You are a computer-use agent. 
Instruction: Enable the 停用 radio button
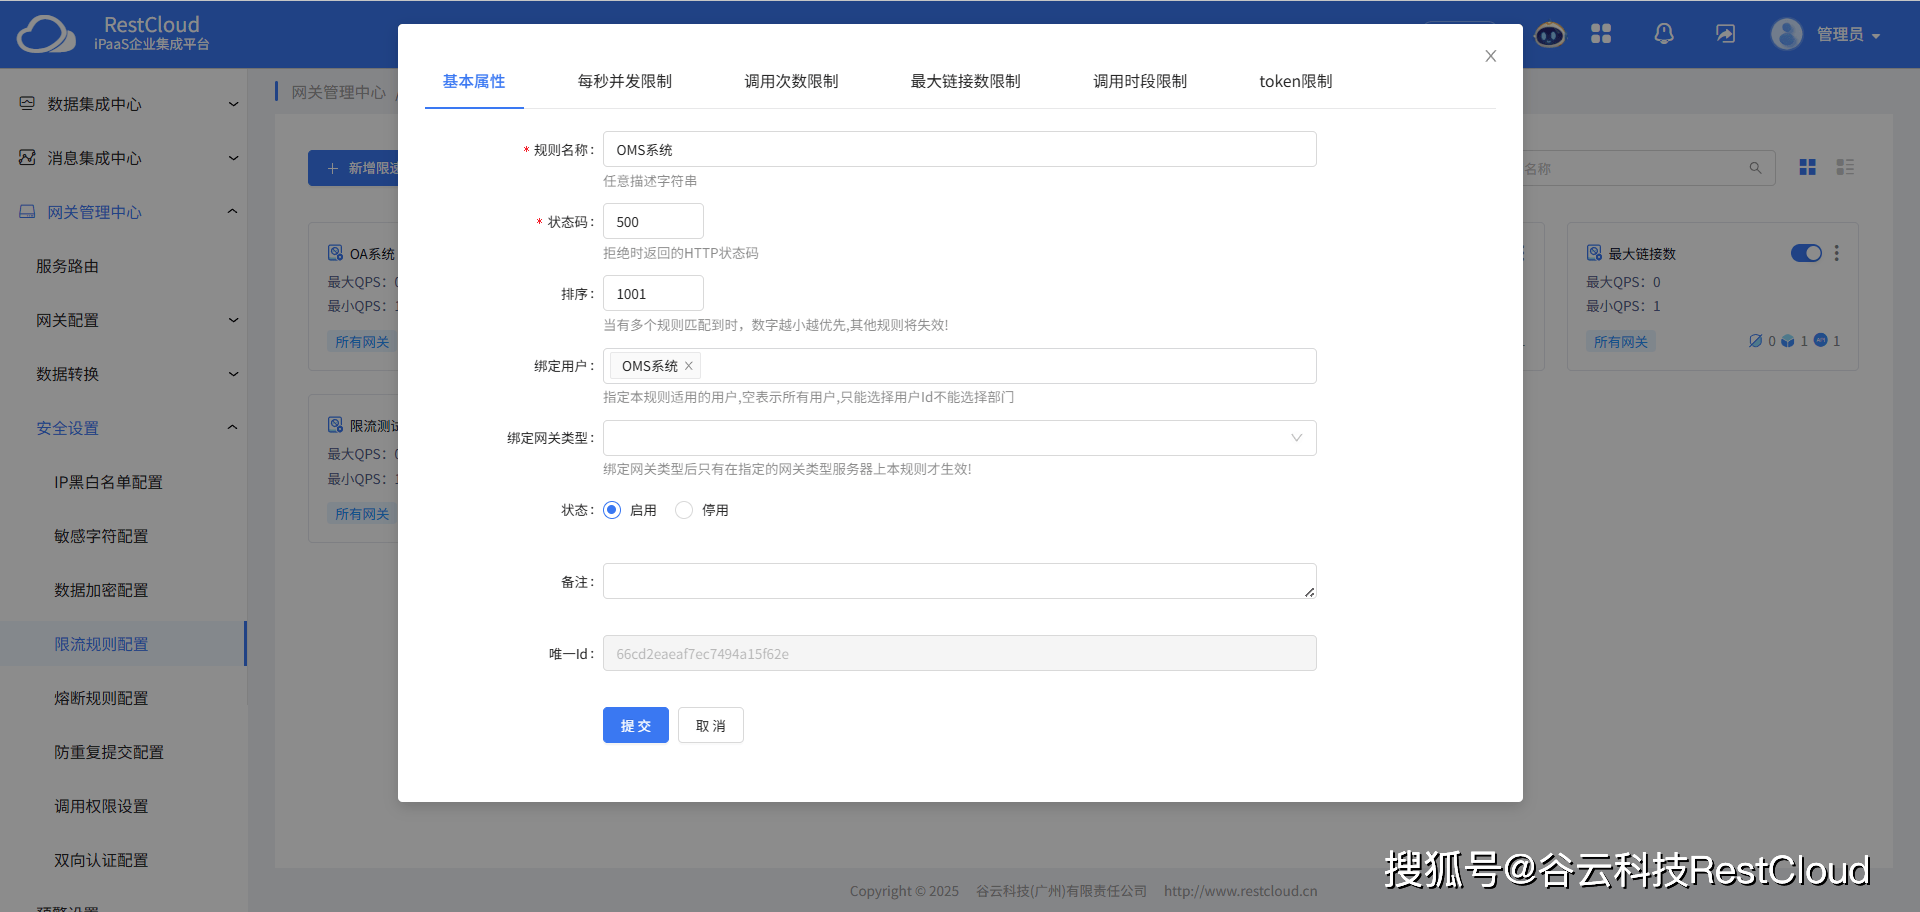click(x=684, y=509)
